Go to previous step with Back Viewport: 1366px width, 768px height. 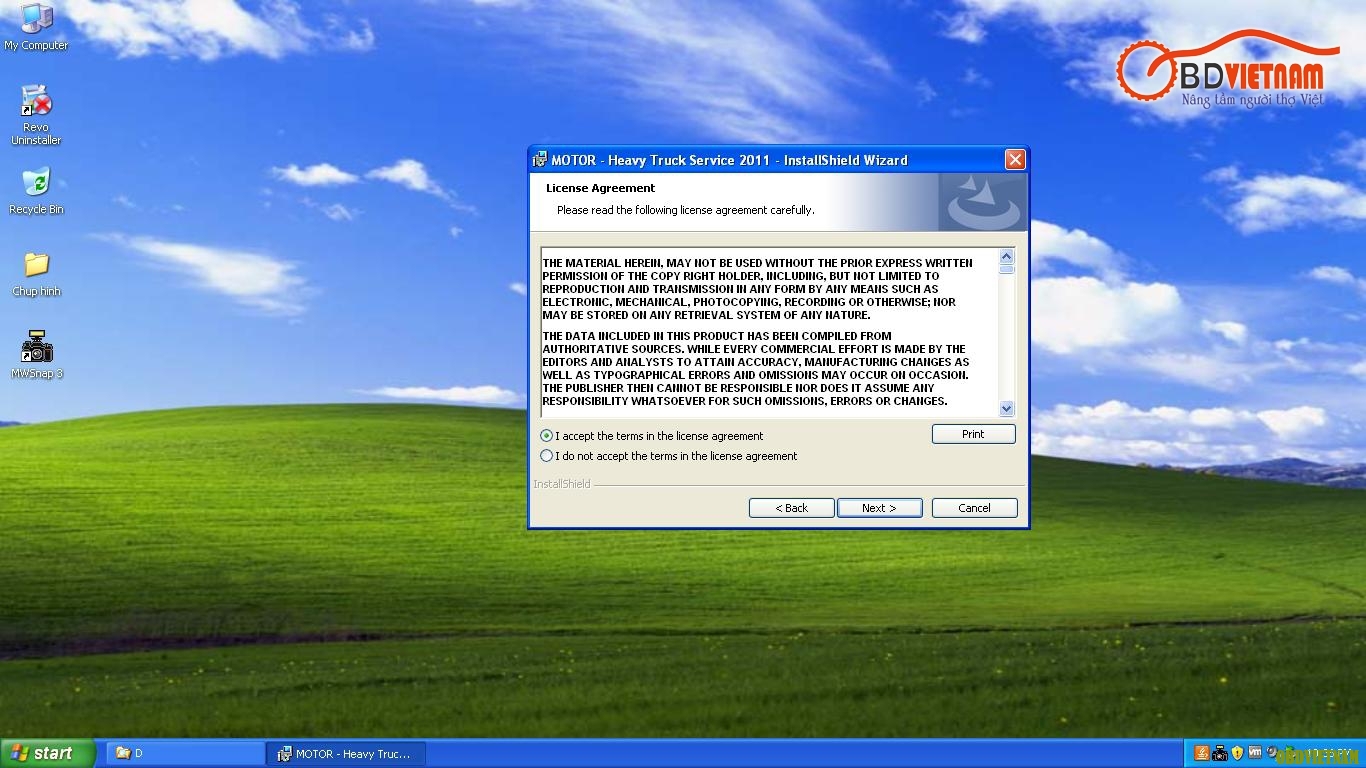tap(791, 508)
